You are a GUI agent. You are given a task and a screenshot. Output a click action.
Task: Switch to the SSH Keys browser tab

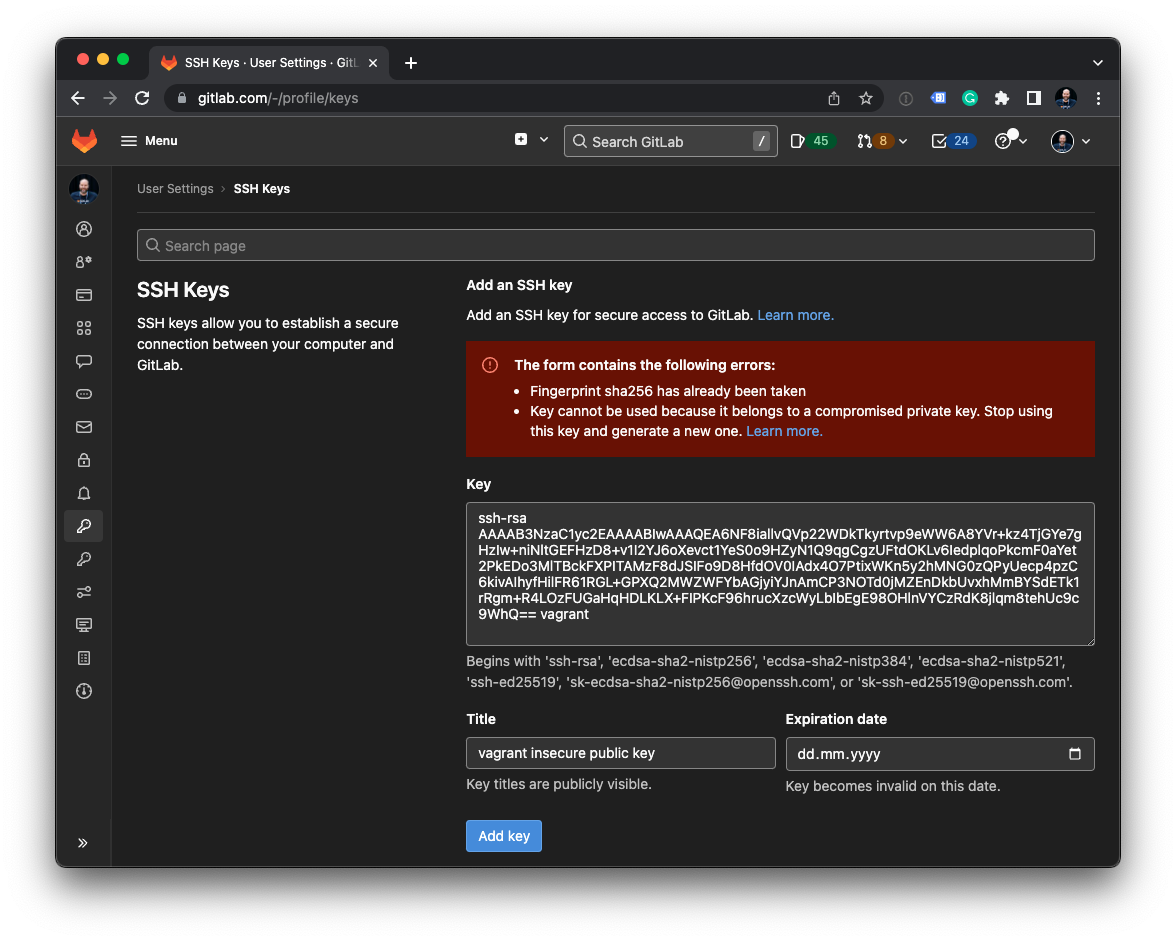pos(262,62)
